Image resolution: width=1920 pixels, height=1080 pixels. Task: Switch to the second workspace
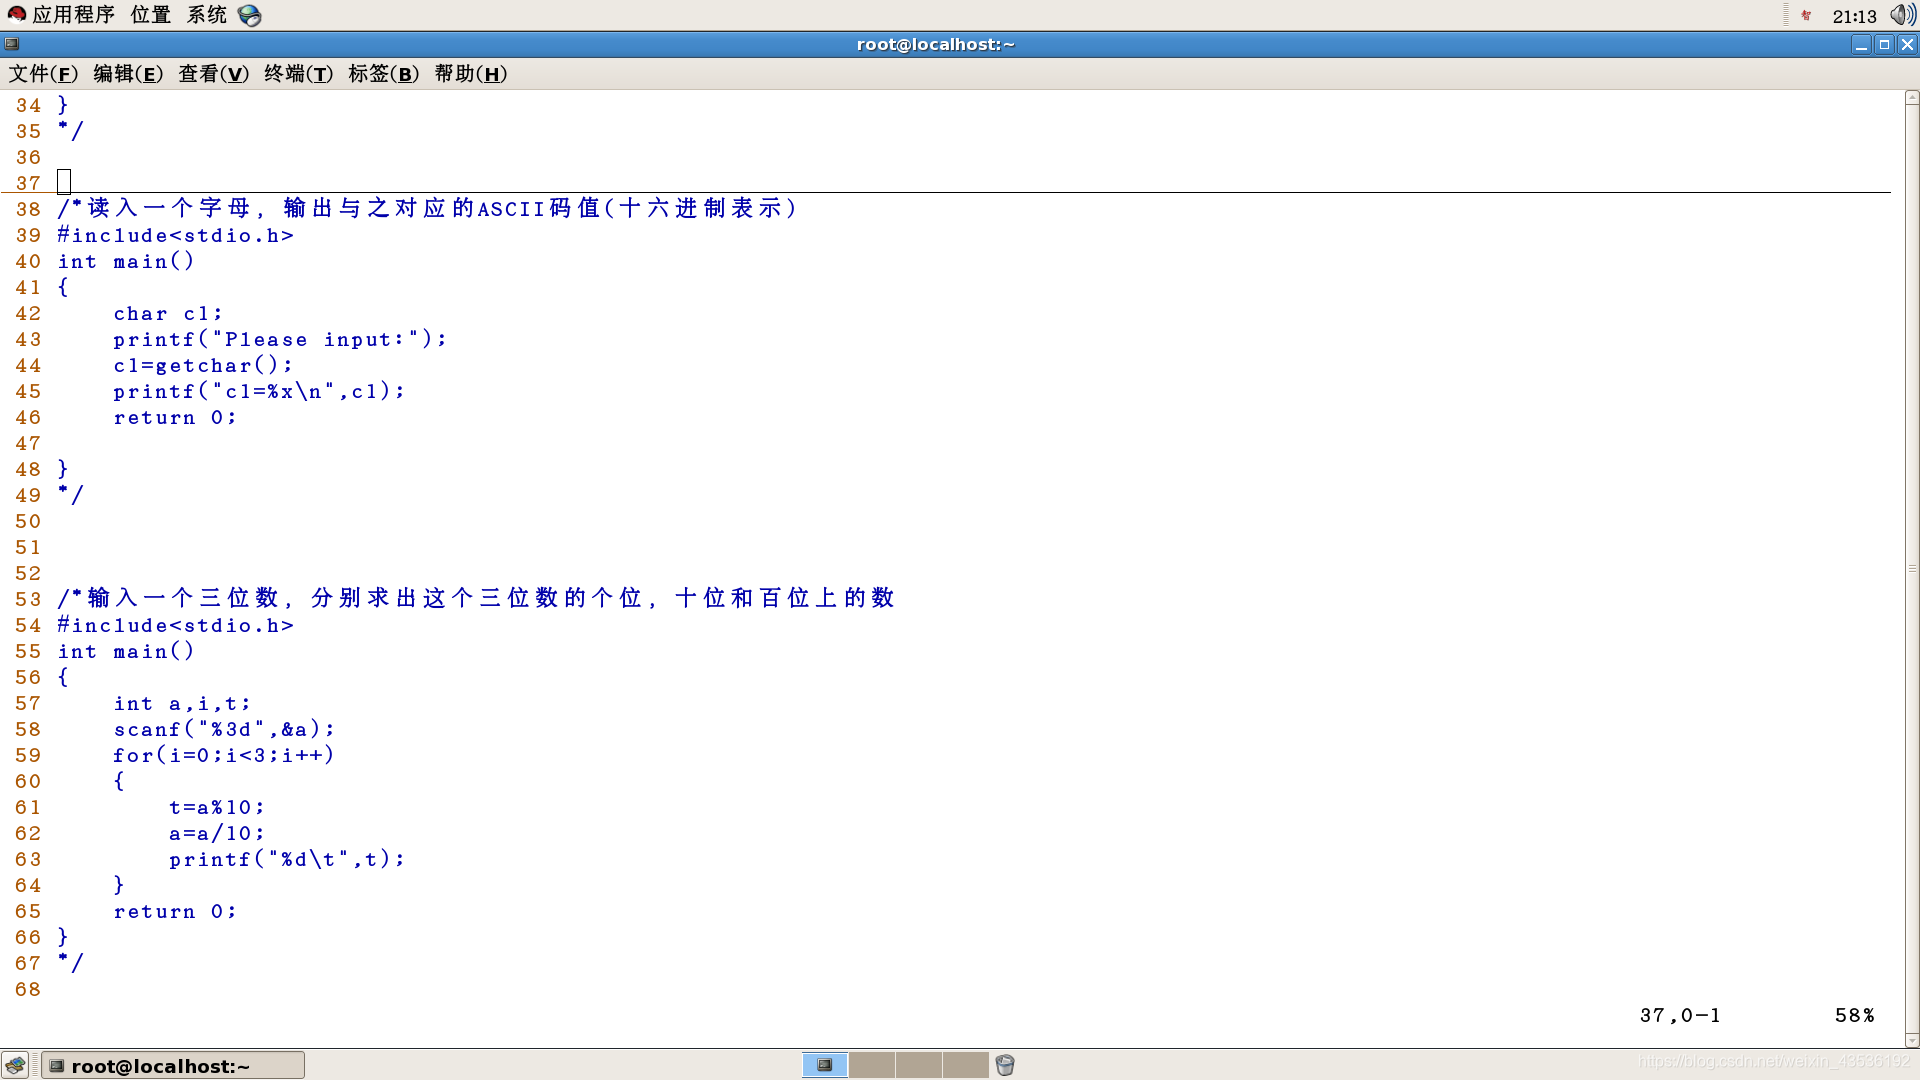tap(872, 1065)
